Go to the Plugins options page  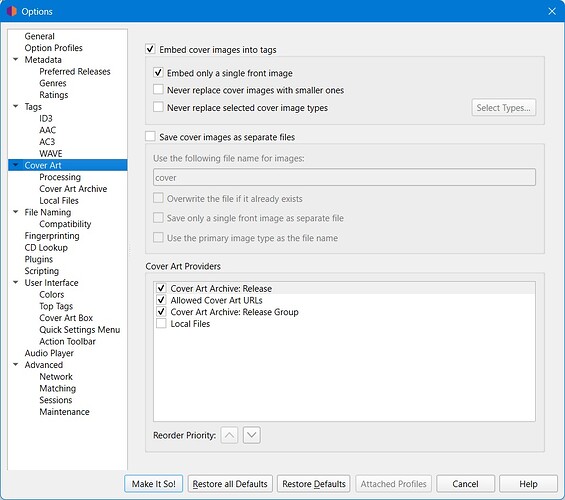[39, 259]
